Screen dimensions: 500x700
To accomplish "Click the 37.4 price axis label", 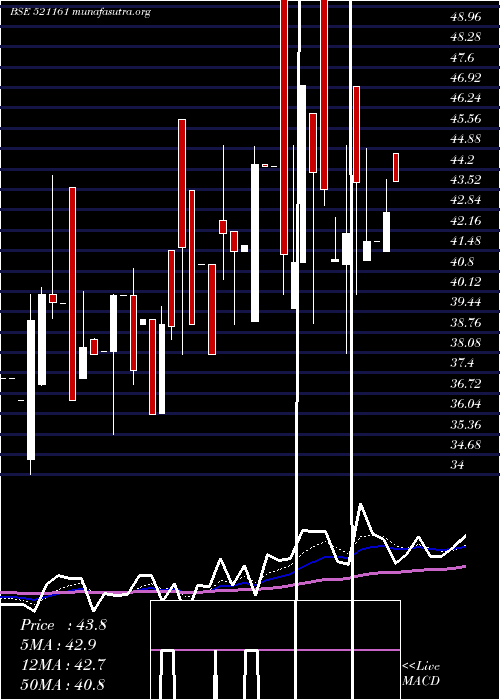I will pyautogui.click(x=462, y=363).
